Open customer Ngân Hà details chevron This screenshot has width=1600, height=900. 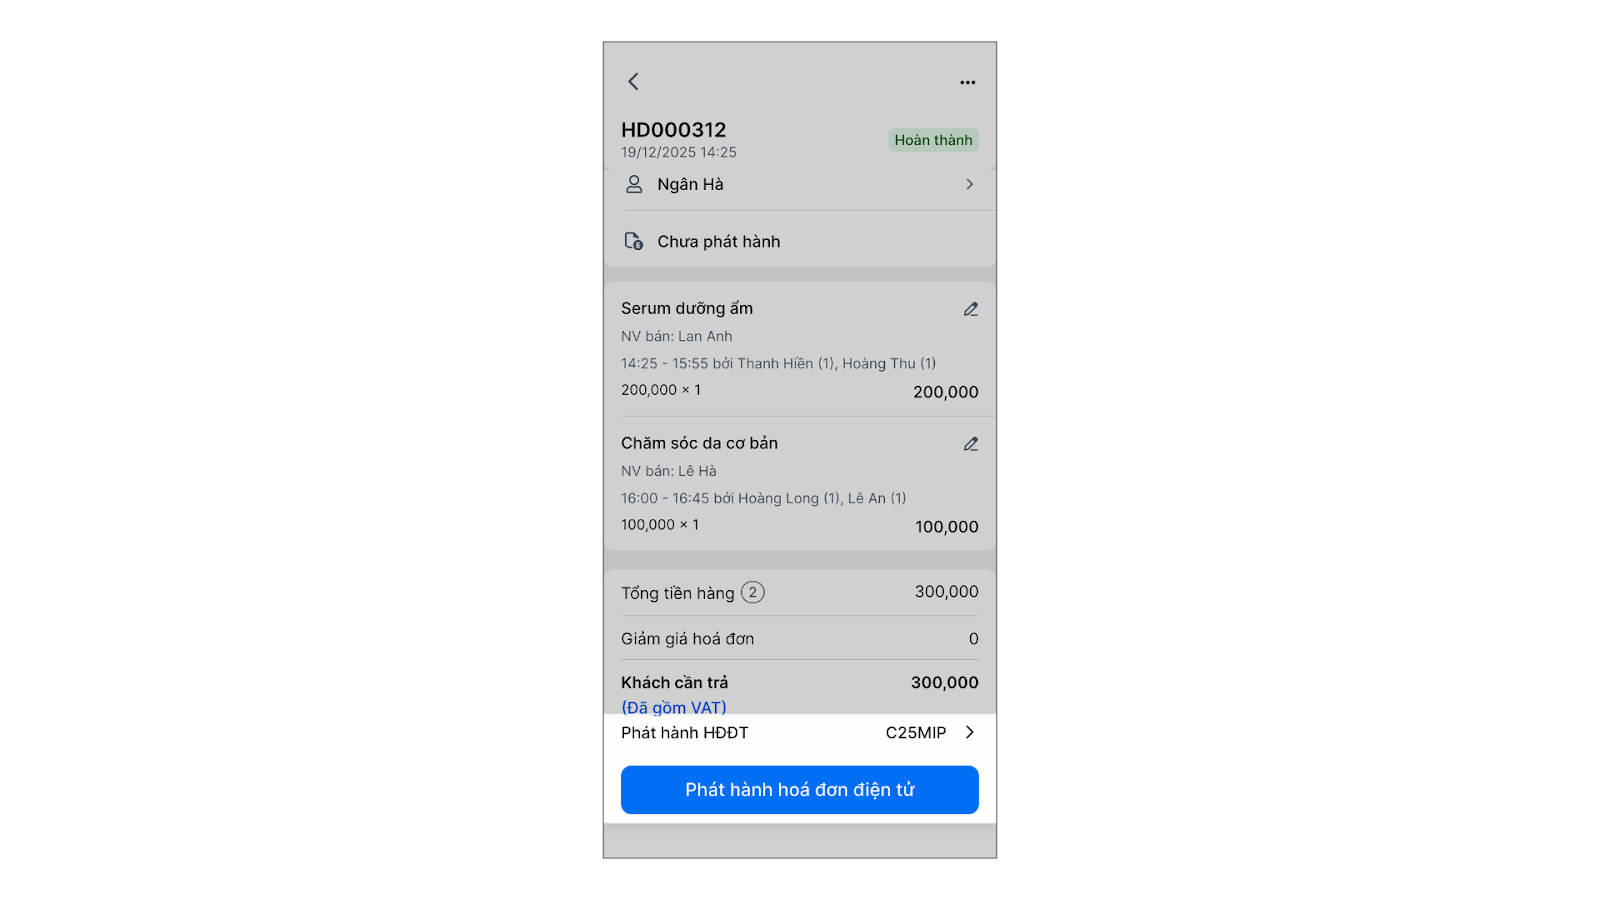969,184
